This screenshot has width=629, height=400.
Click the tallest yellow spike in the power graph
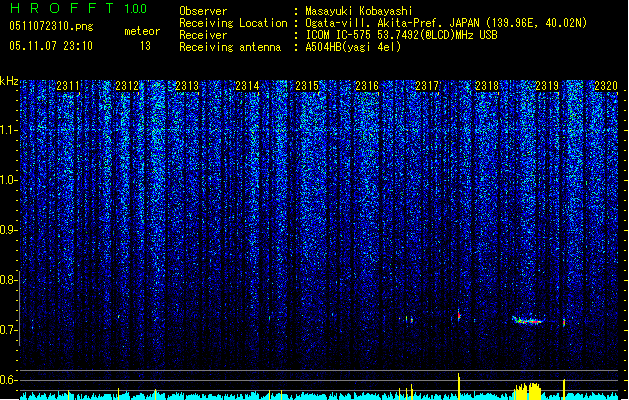click(x=459, y=386)
